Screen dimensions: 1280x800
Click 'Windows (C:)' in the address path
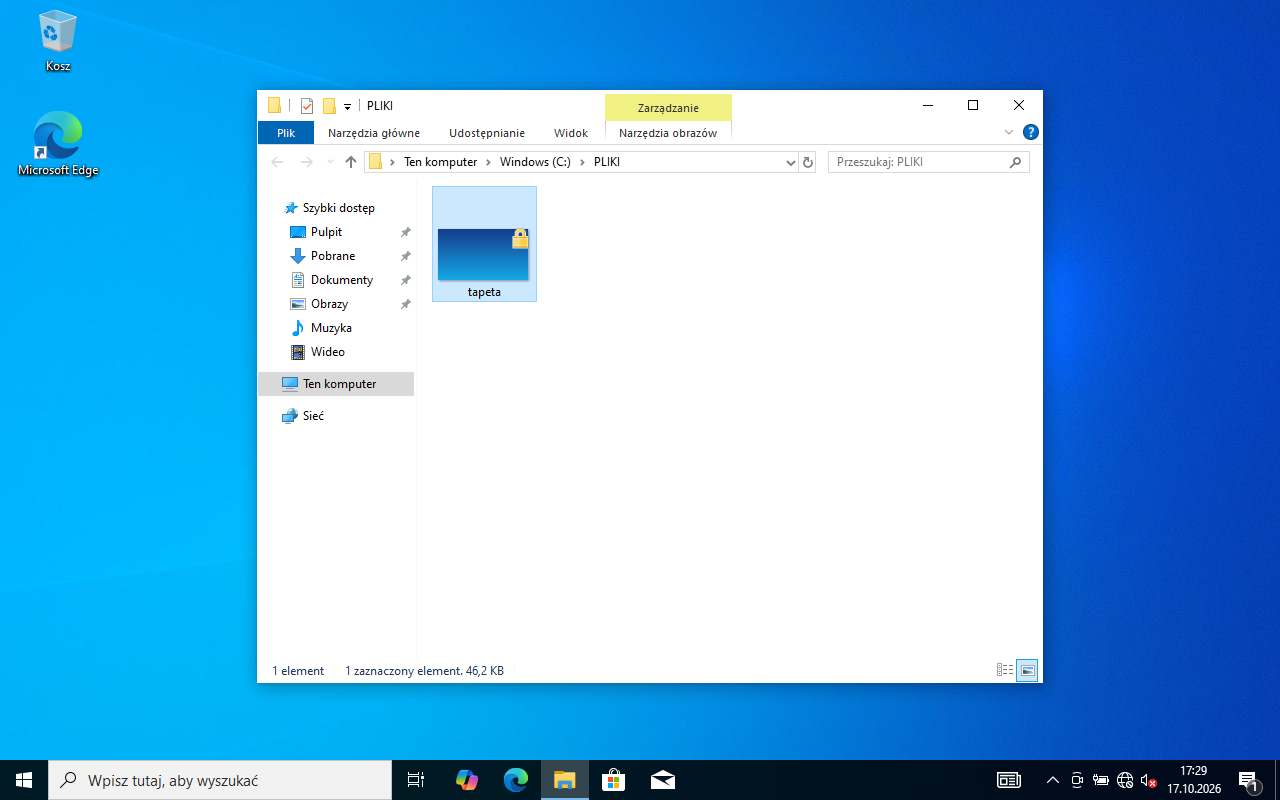coord(535,162)
